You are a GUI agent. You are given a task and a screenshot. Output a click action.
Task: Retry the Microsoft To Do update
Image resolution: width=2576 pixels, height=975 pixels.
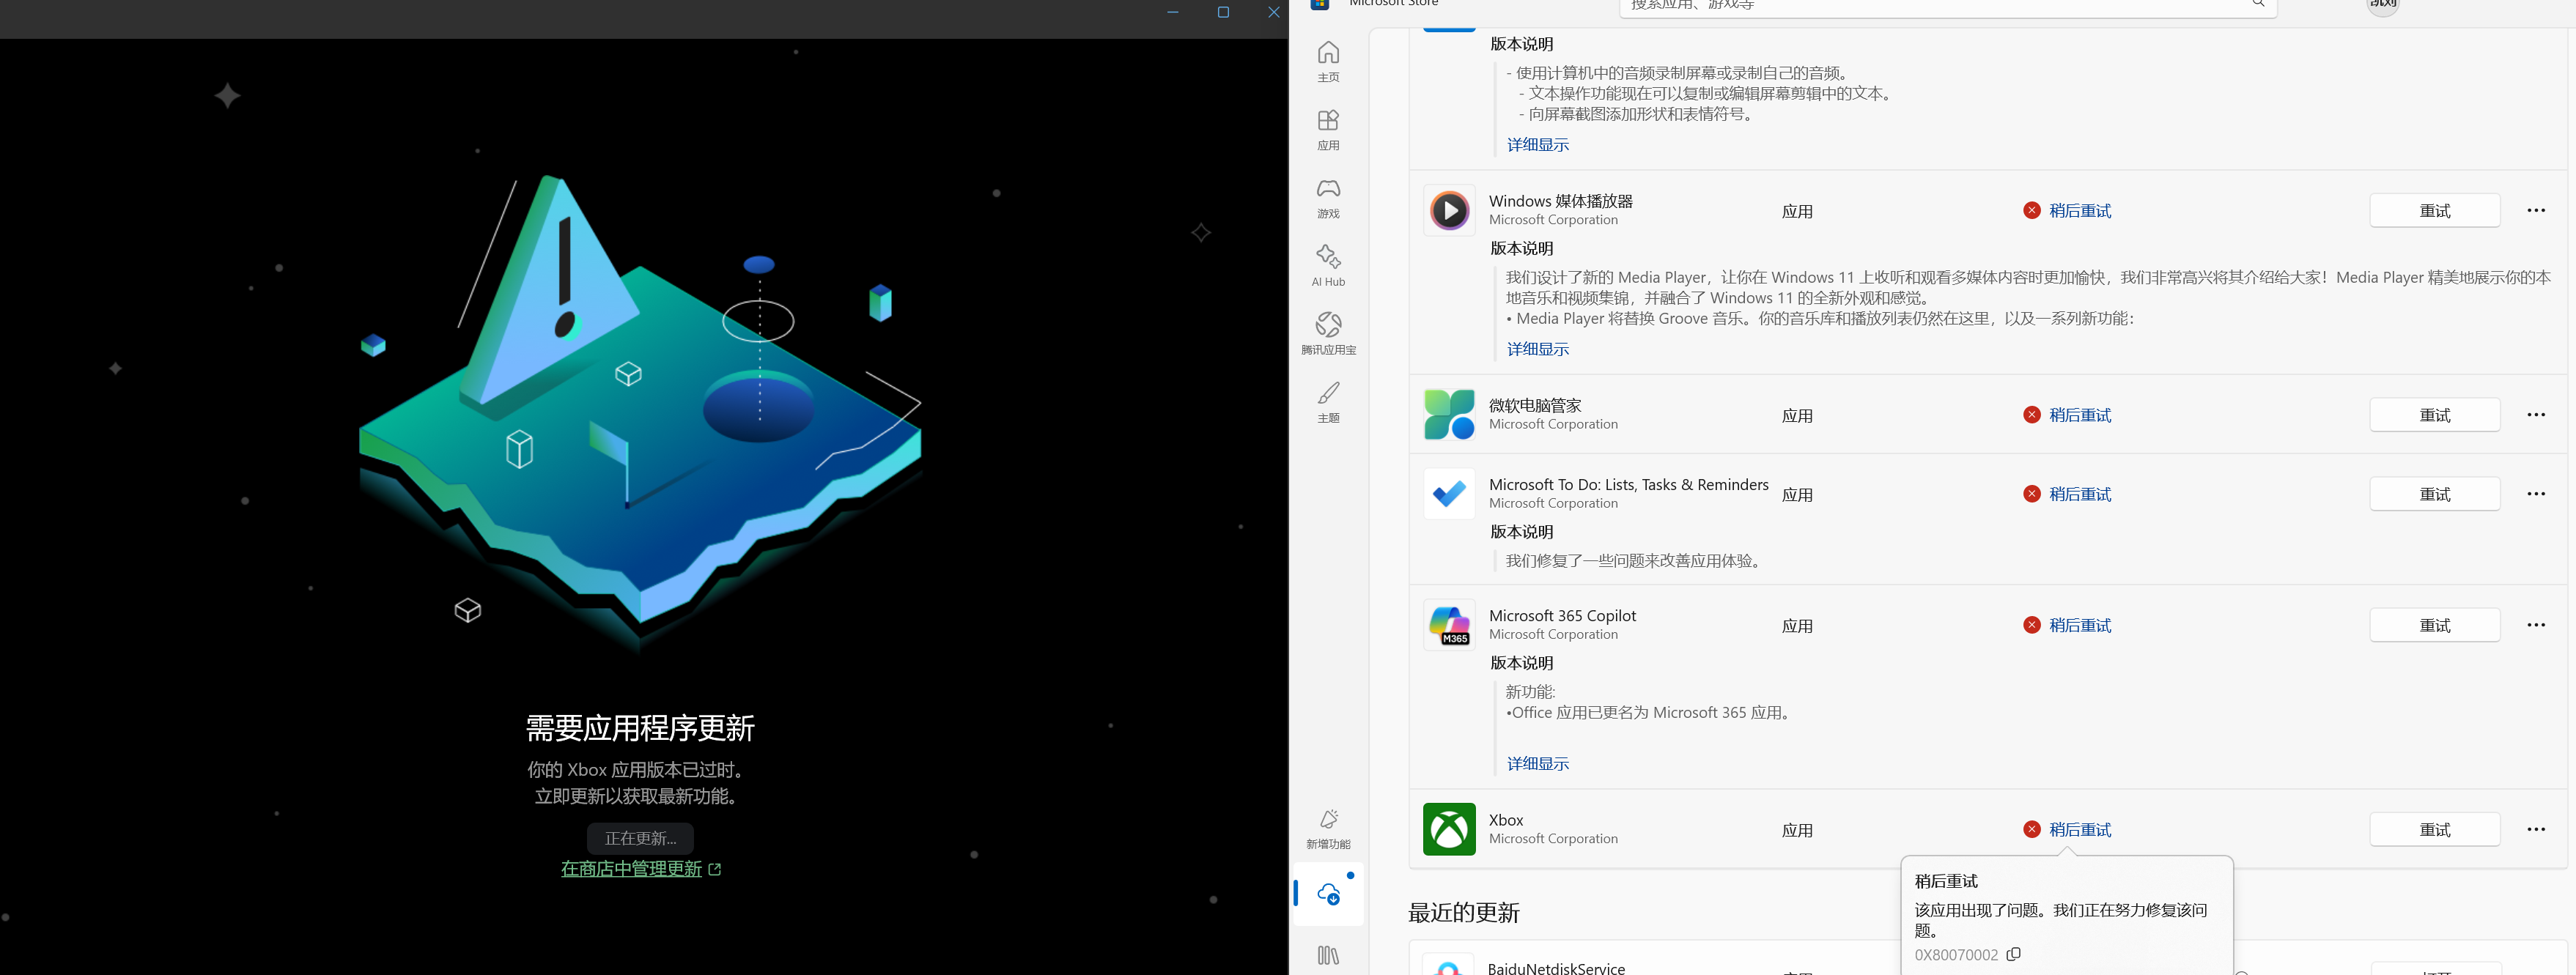[2434, 493]
